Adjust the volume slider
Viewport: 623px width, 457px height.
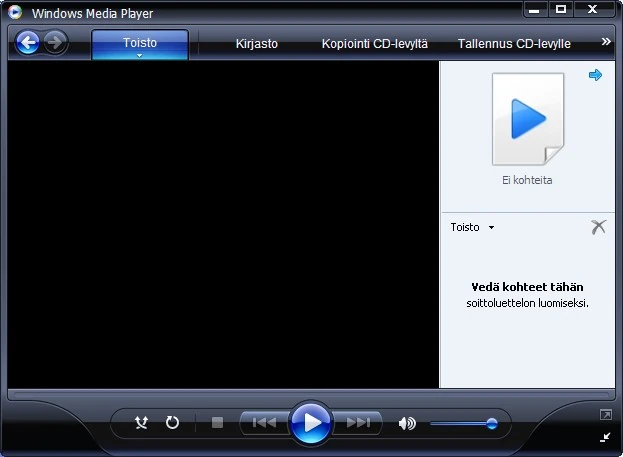[x=463, y=424]
